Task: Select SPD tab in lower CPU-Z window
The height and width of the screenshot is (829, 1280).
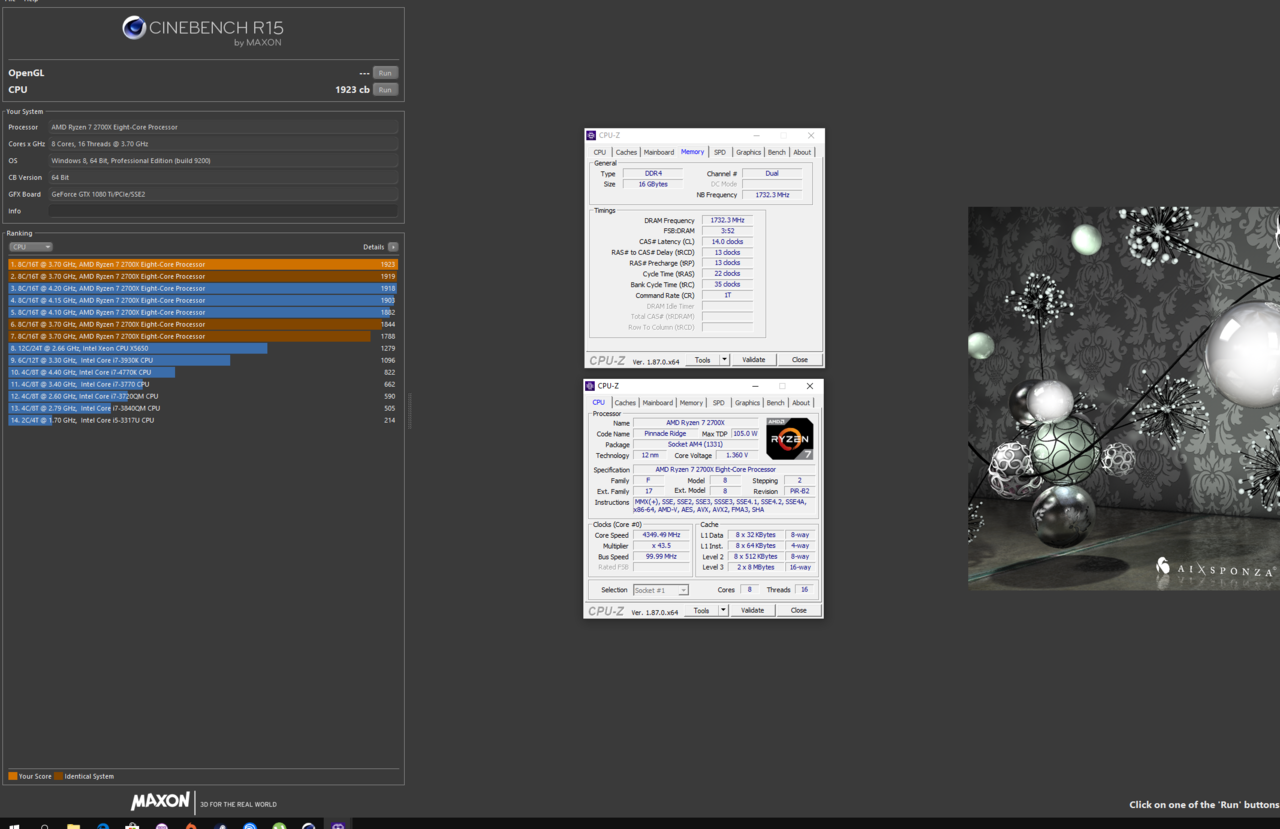Action: point(719,403)
